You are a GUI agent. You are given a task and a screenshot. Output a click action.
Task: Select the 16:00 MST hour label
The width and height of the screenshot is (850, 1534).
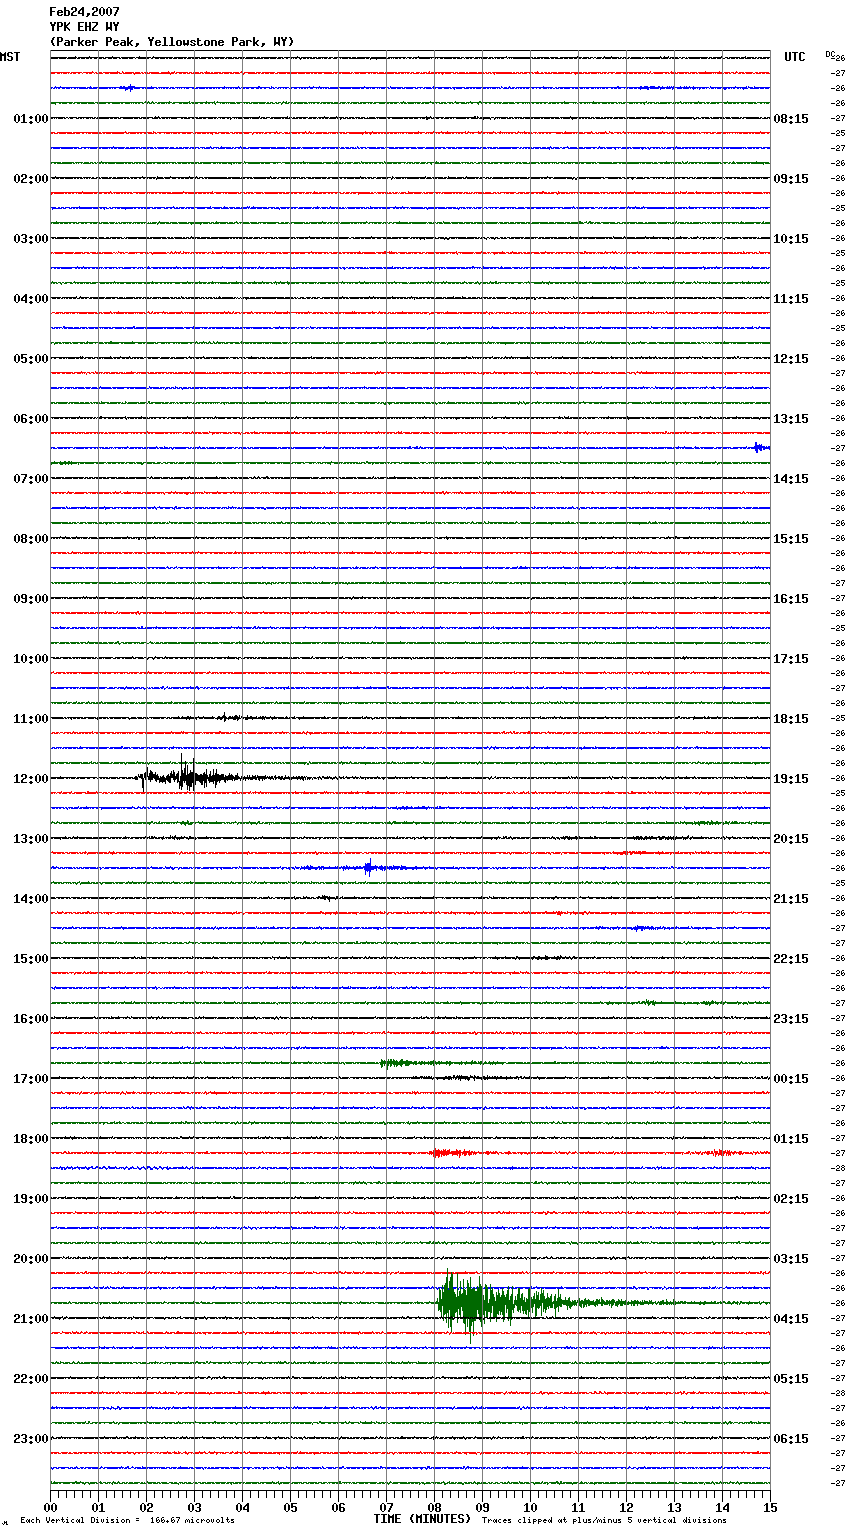pos(31,1019)
